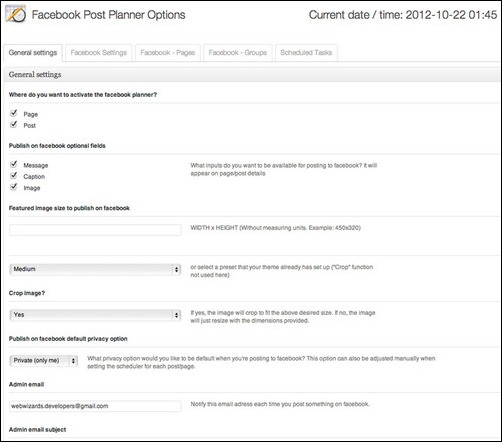Screen dimensions: 502x442
Task: Open the Facebook - Groups tab
Action: pos(238,53)
